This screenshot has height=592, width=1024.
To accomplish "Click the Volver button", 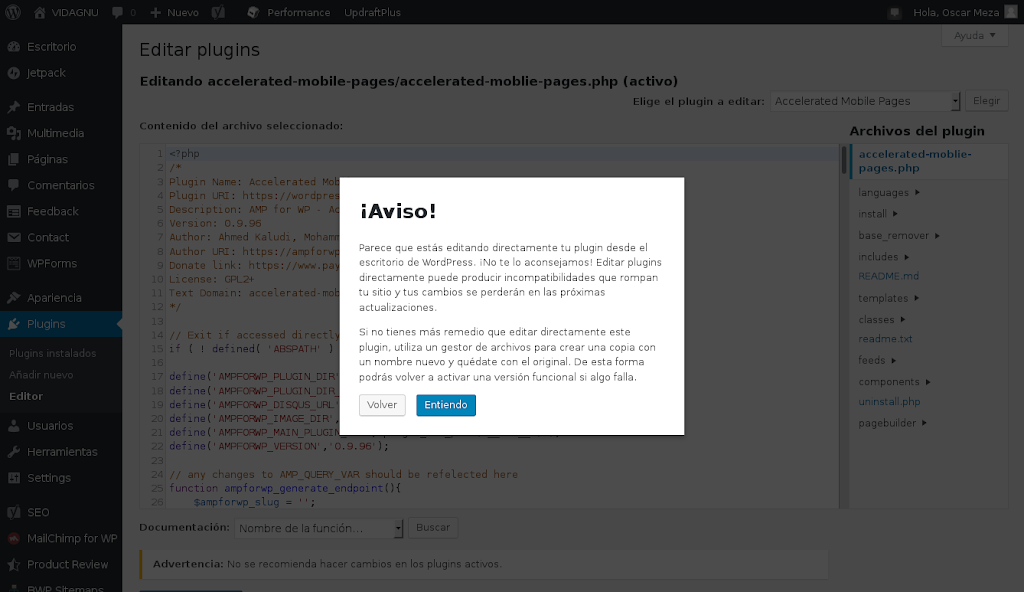I will 382,405.
